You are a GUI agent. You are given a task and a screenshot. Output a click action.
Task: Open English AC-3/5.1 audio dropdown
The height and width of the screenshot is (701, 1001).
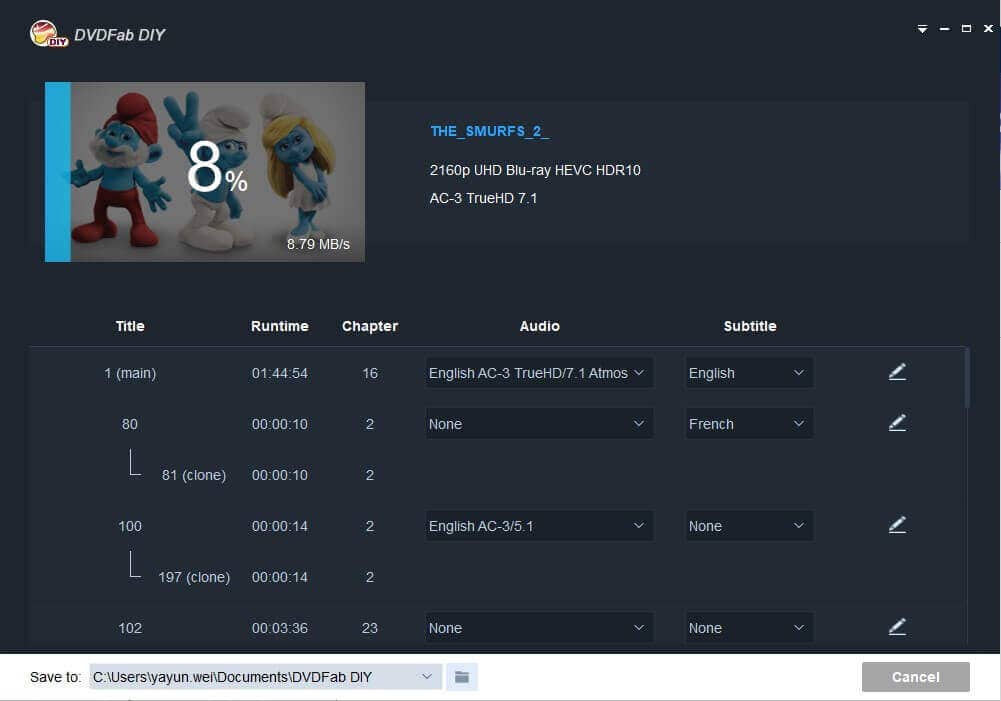point(539,526)
